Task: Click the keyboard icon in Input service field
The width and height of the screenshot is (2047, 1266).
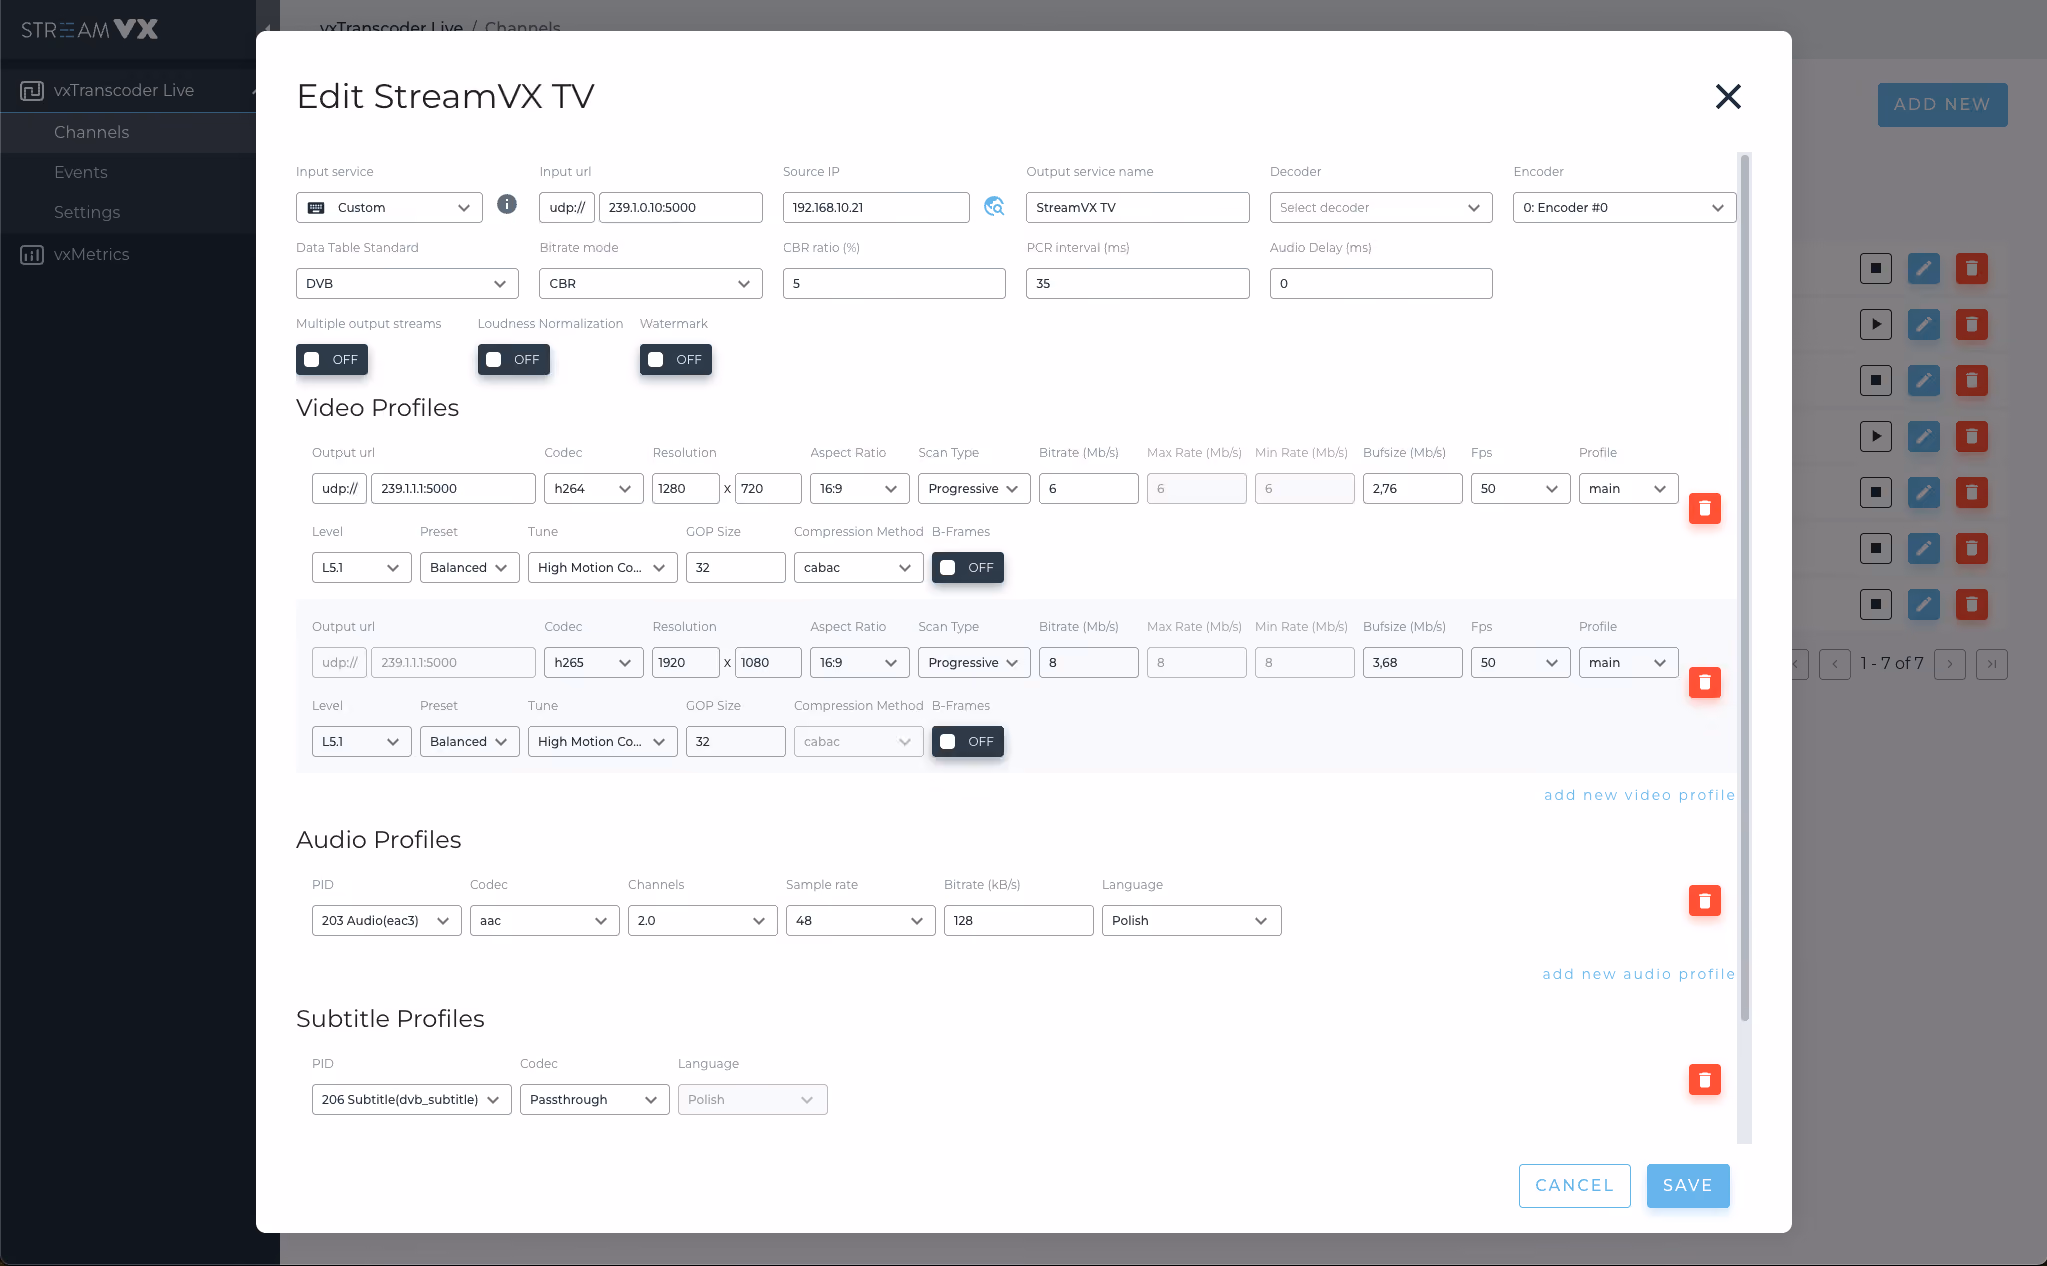Action: coord(316,207)
